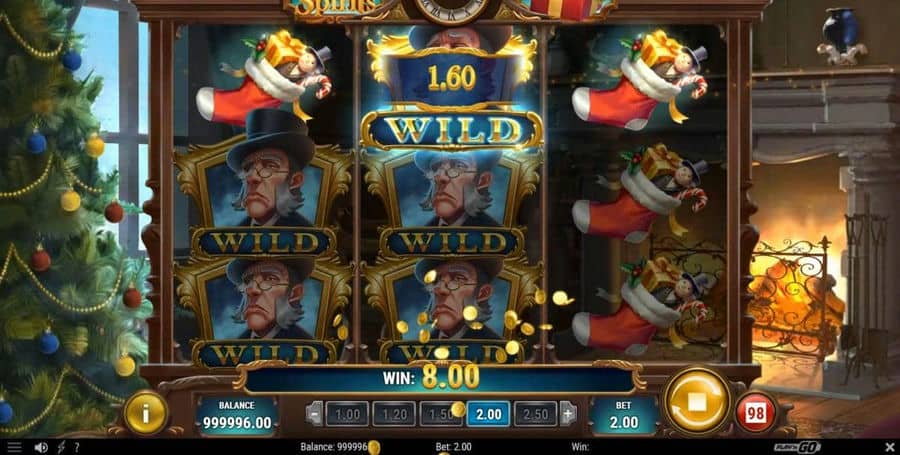The width and height of the screenshot is (900, 455).
Task: Stop the spin with gold button
Action: tap(696, 402)
